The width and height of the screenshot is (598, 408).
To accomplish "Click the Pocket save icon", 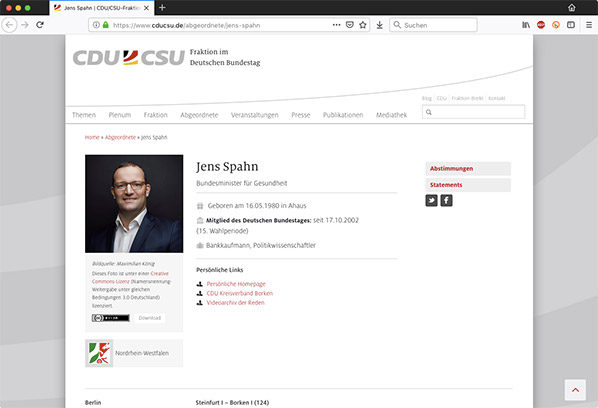I will (350, 25).
